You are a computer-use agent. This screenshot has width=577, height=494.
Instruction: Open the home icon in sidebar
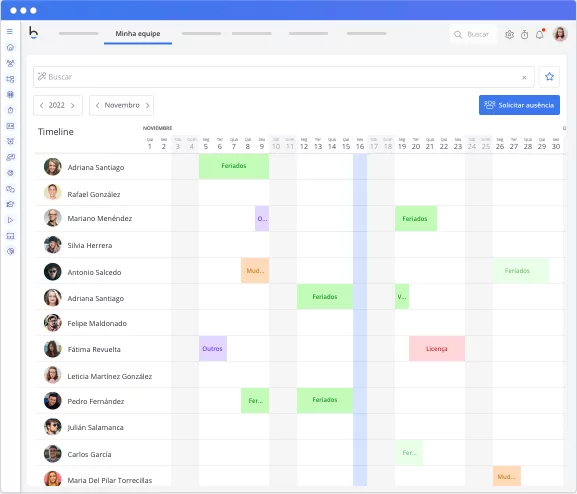10,47
